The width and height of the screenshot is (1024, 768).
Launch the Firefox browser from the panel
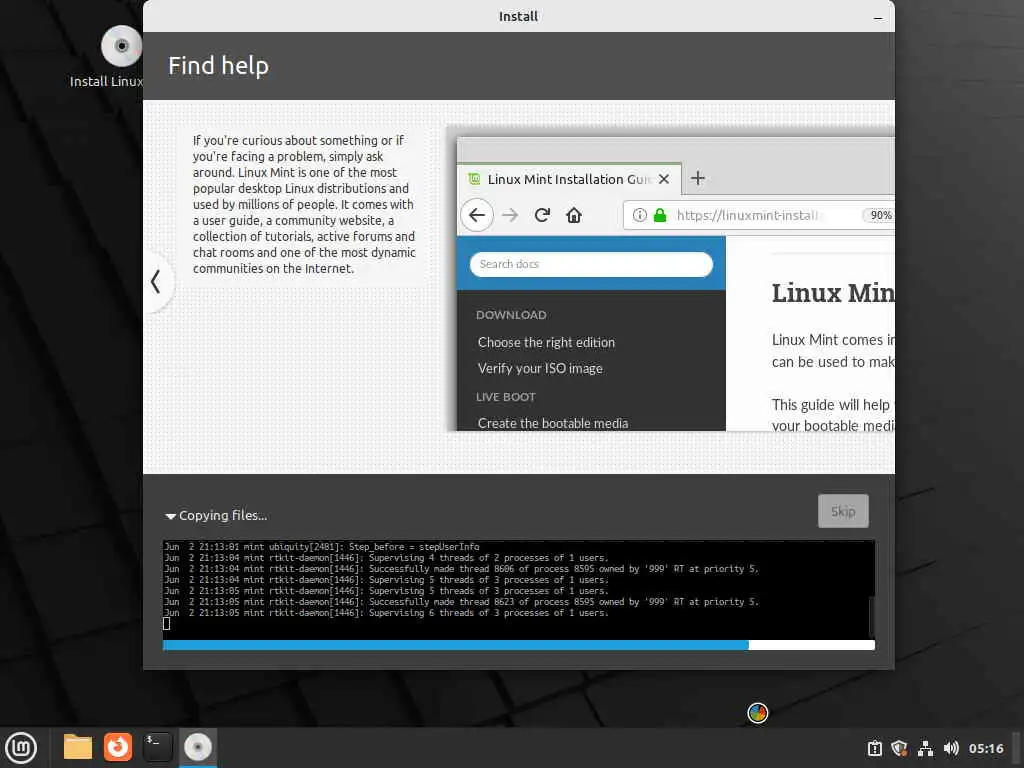[118, 747]
